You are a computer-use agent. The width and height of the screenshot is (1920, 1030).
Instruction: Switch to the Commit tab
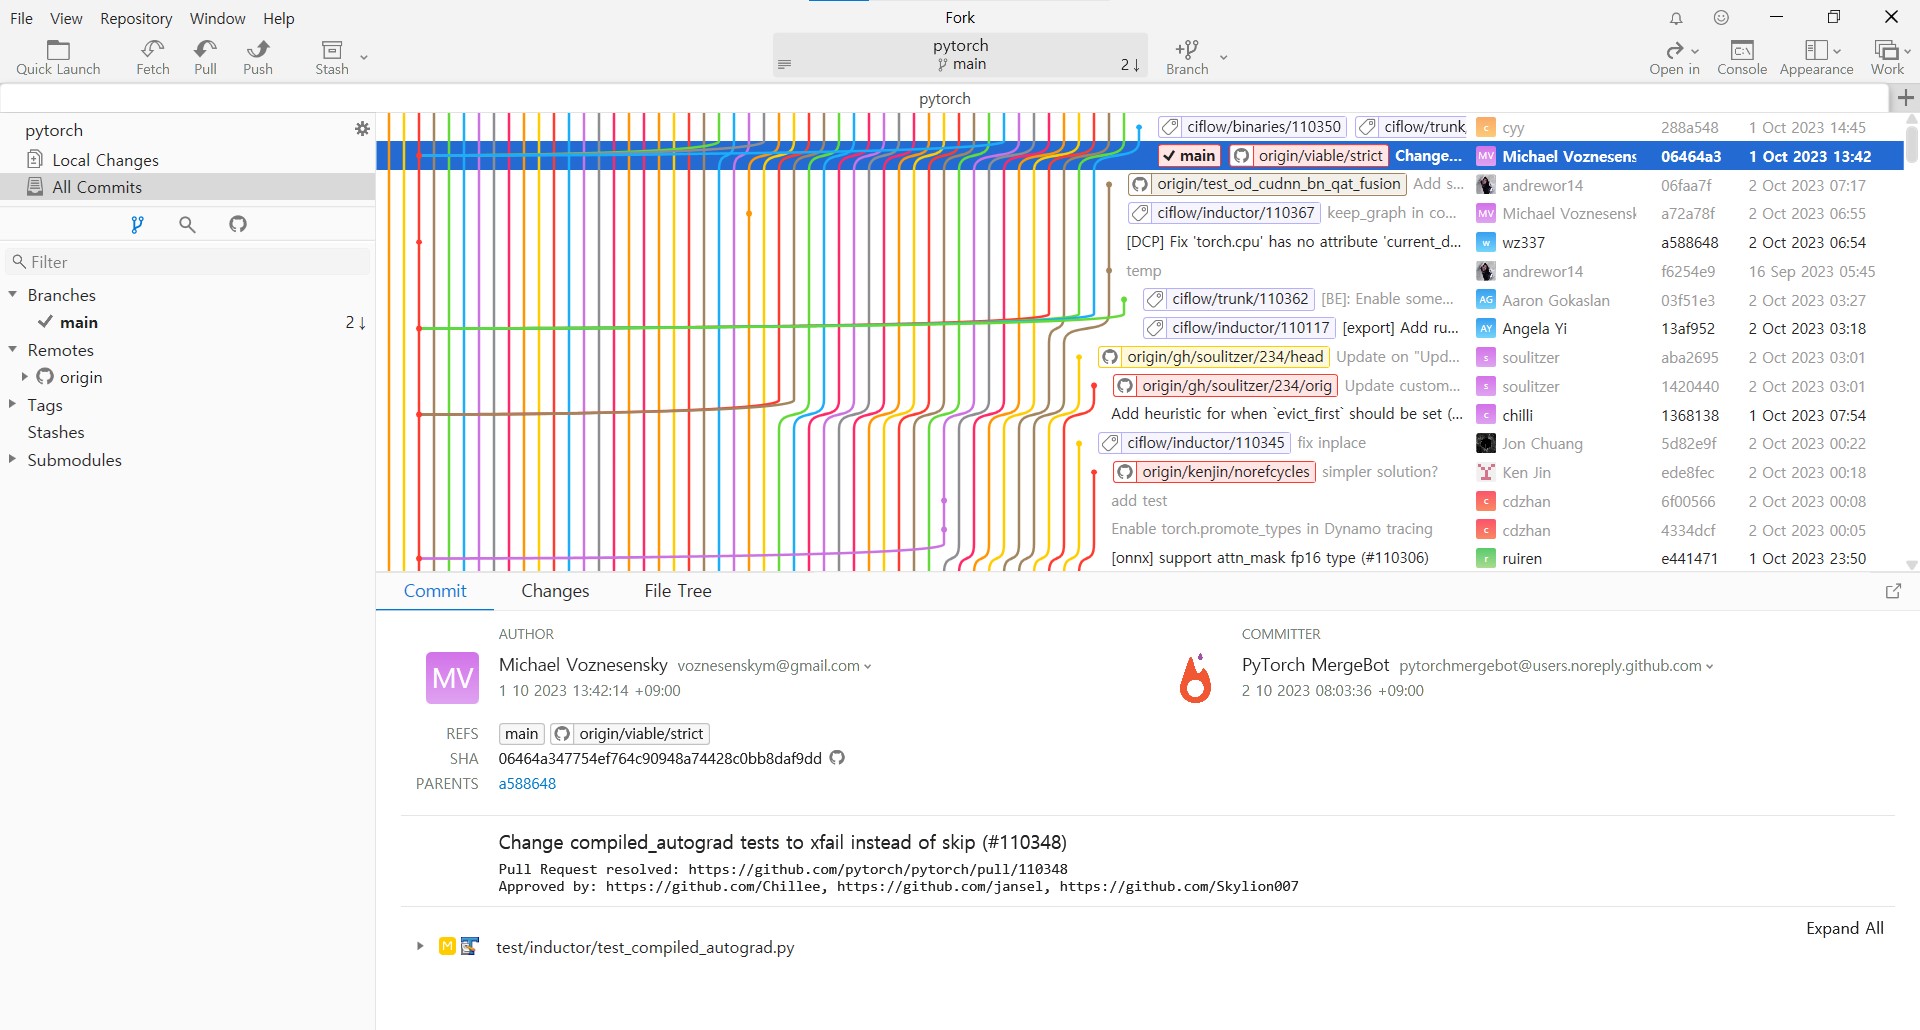435,591
